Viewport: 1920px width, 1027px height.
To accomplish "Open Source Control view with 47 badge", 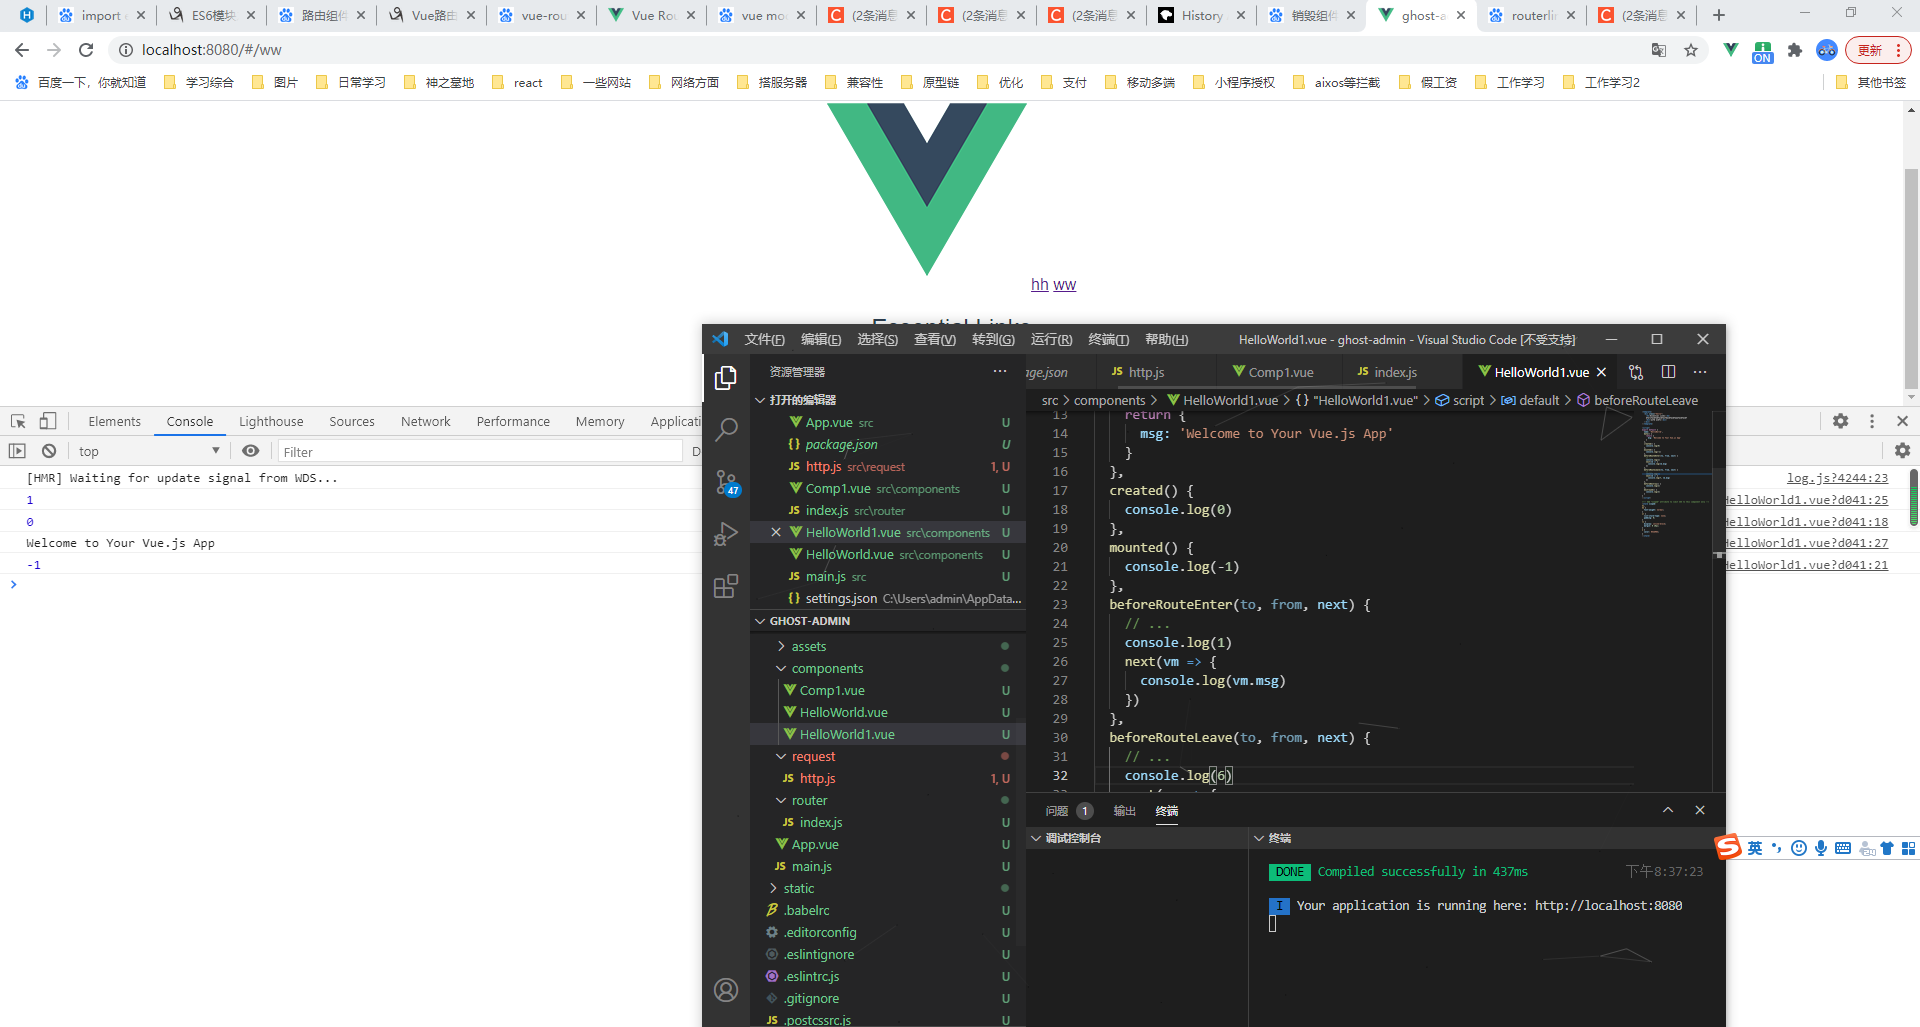I will [727, 483].
